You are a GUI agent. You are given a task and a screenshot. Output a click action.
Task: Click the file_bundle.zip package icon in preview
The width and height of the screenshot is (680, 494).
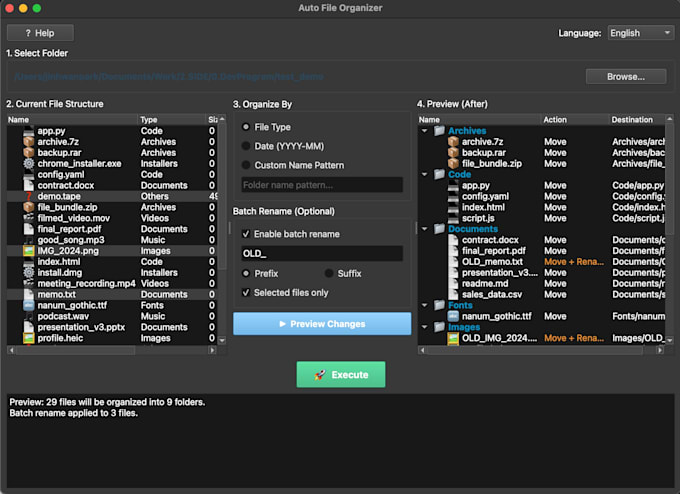pyautogui.click(x=453, y=164)
